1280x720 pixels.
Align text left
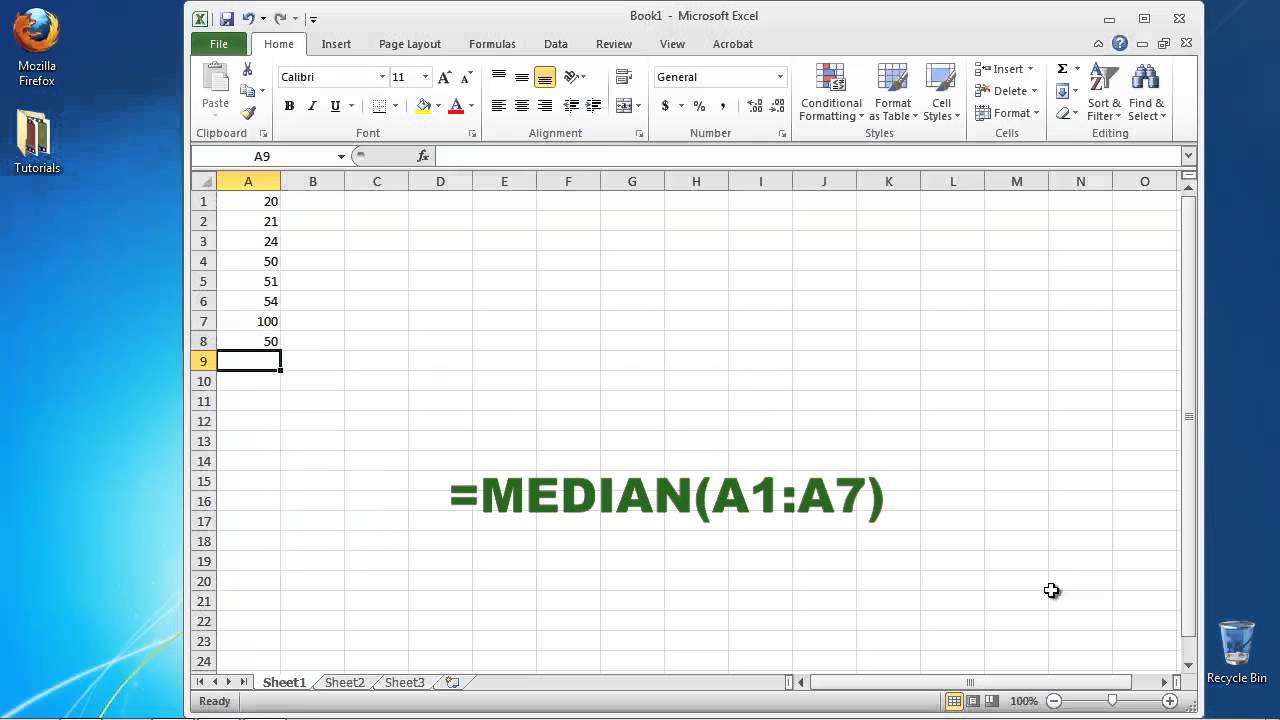point(499,106)
